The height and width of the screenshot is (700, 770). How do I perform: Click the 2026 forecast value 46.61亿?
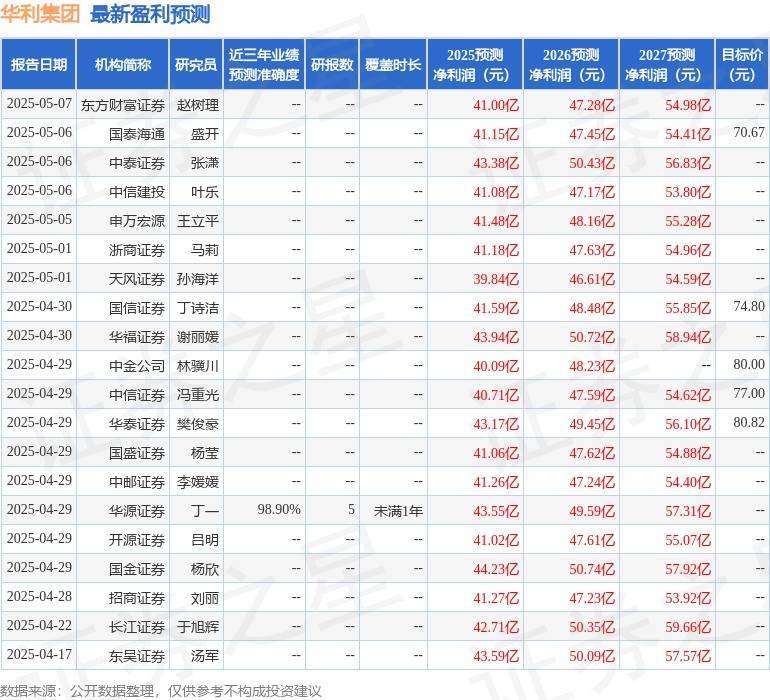(592, 279)
